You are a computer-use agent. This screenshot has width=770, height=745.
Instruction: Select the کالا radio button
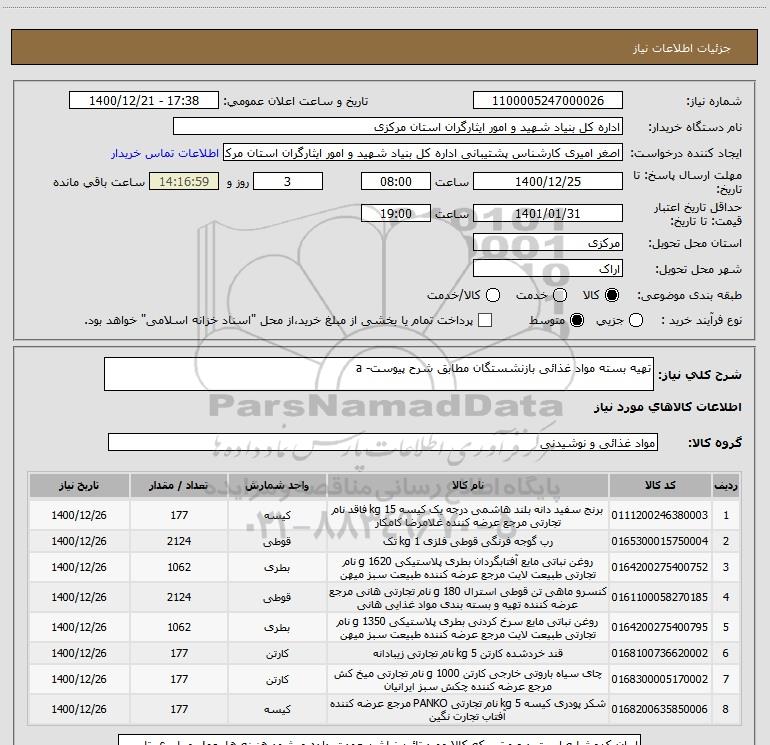(x=612, y=295)
